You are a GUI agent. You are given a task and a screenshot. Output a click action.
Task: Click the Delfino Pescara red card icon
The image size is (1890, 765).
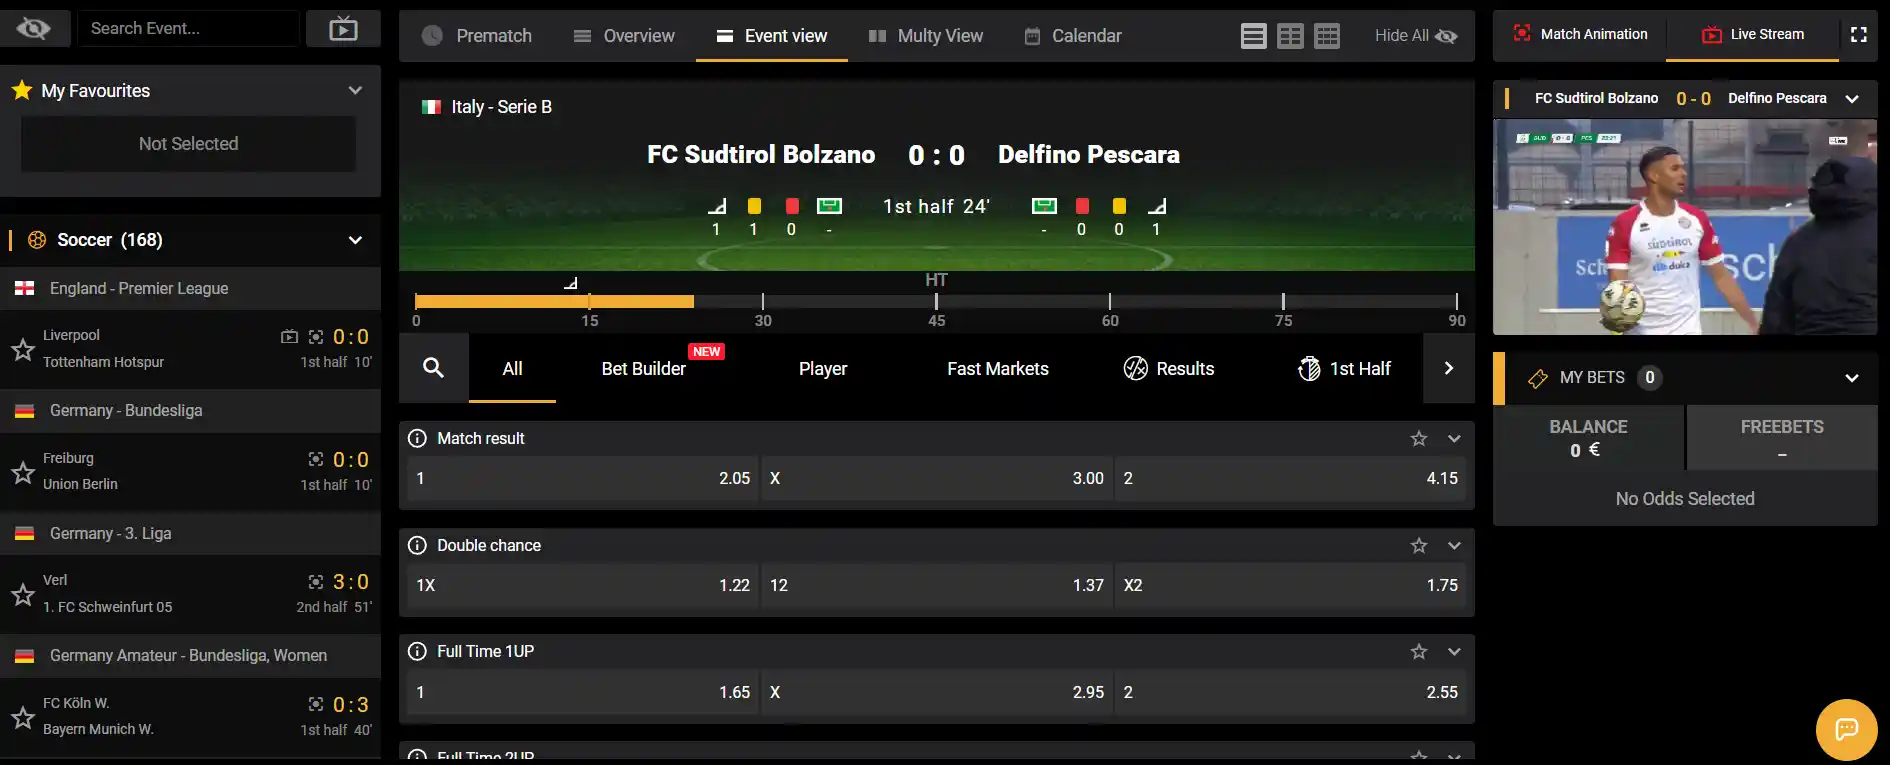pyautogui.click(x=1082, y=206)
